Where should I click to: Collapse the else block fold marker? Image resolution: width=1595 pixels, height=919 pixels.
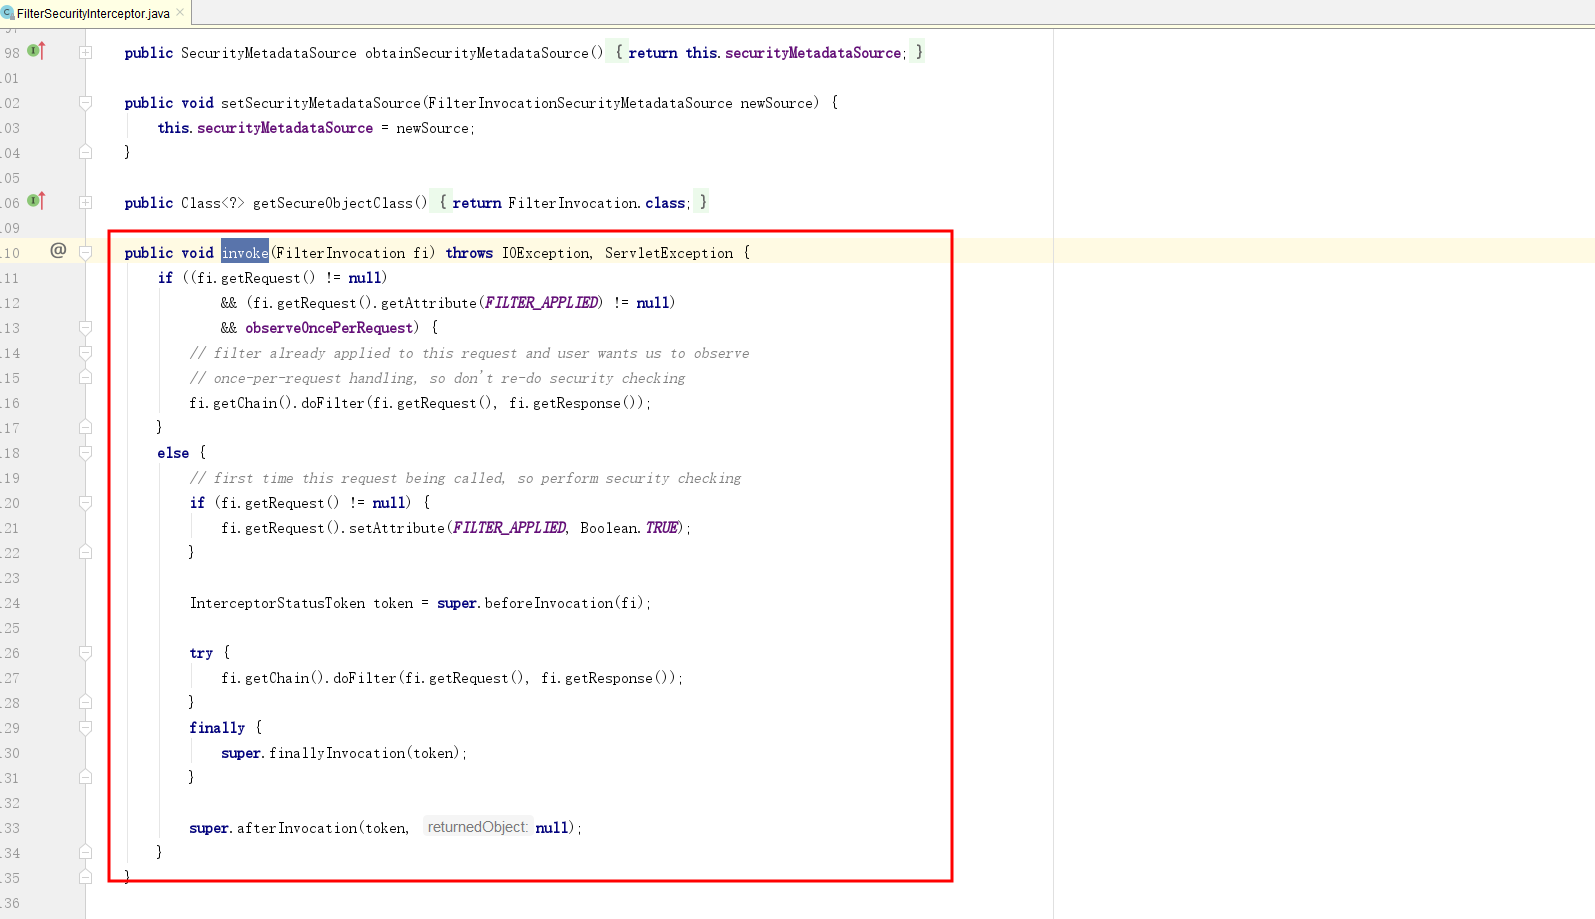click(86, 452)
